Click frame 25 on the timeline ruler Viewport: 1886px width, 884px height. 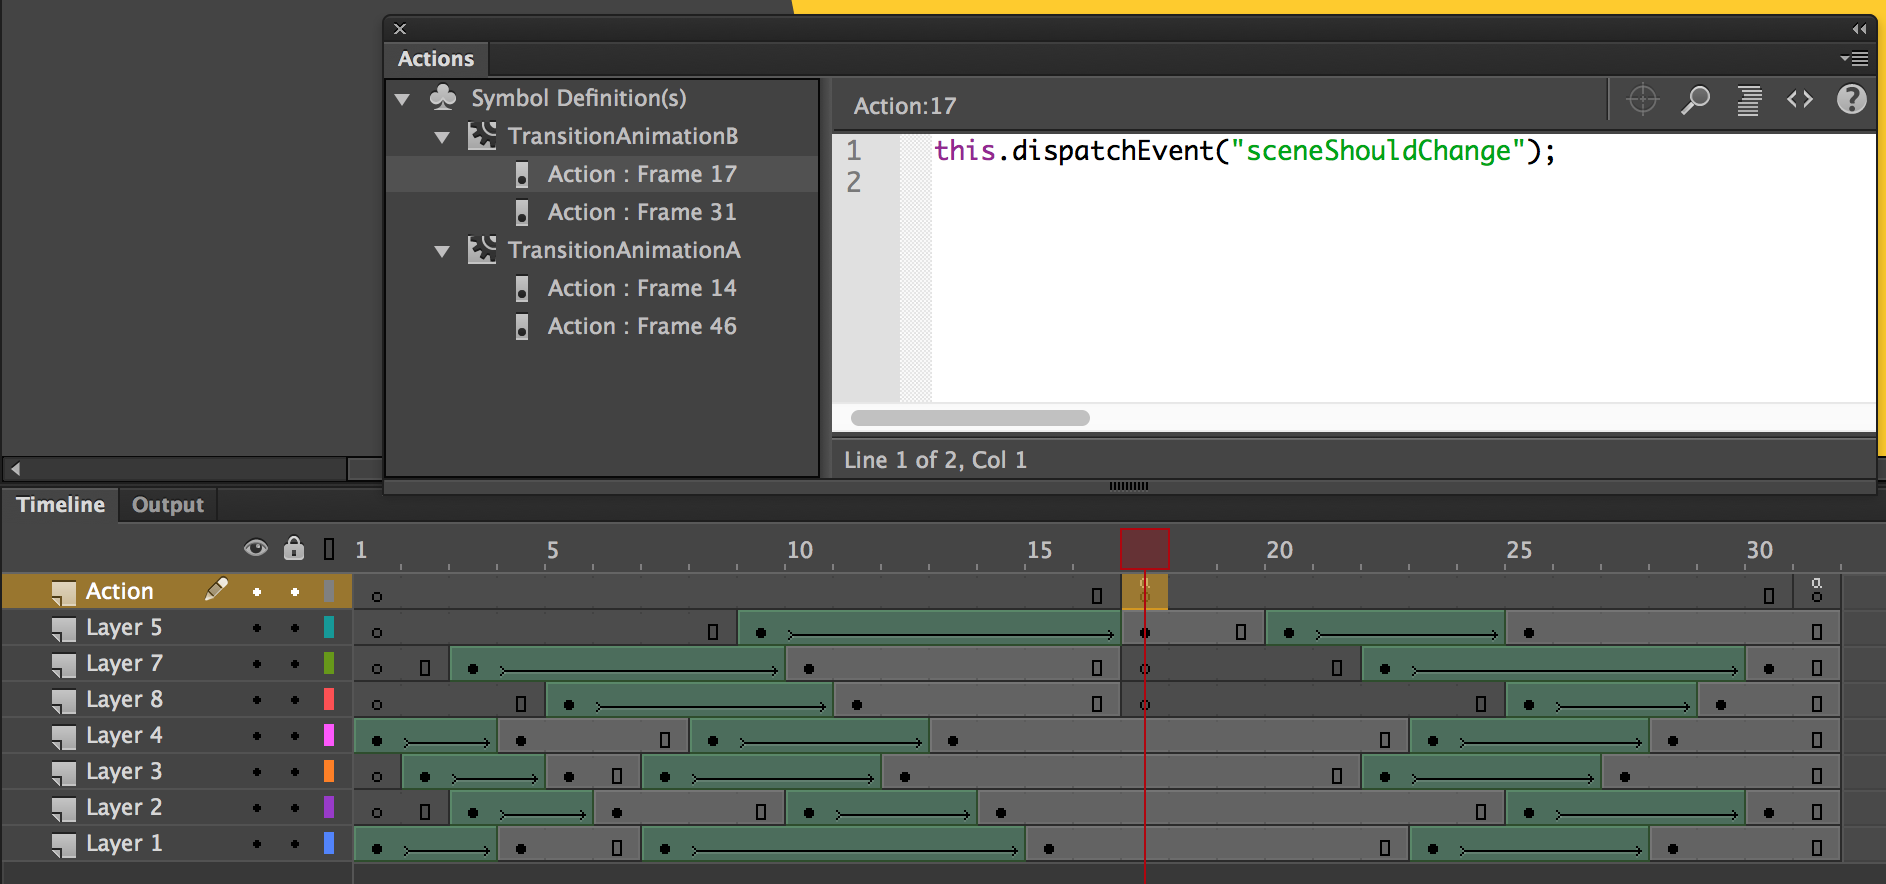coord(1518,550)
